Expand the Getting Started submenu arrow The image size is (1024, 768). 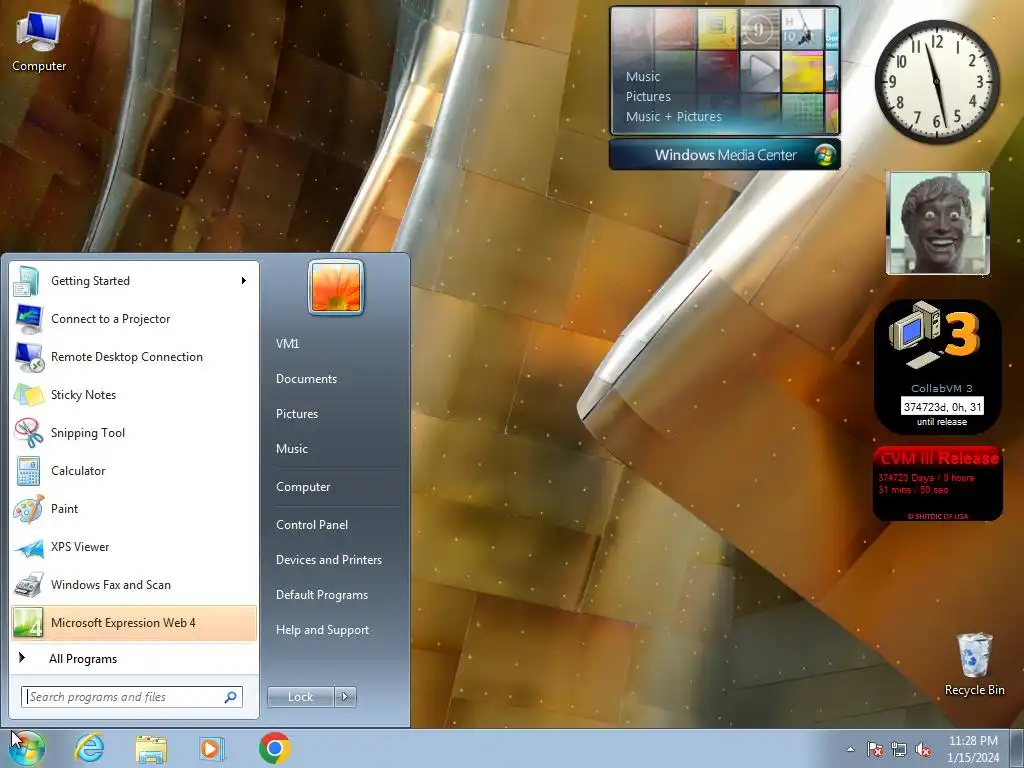click(x=244, y=281)
